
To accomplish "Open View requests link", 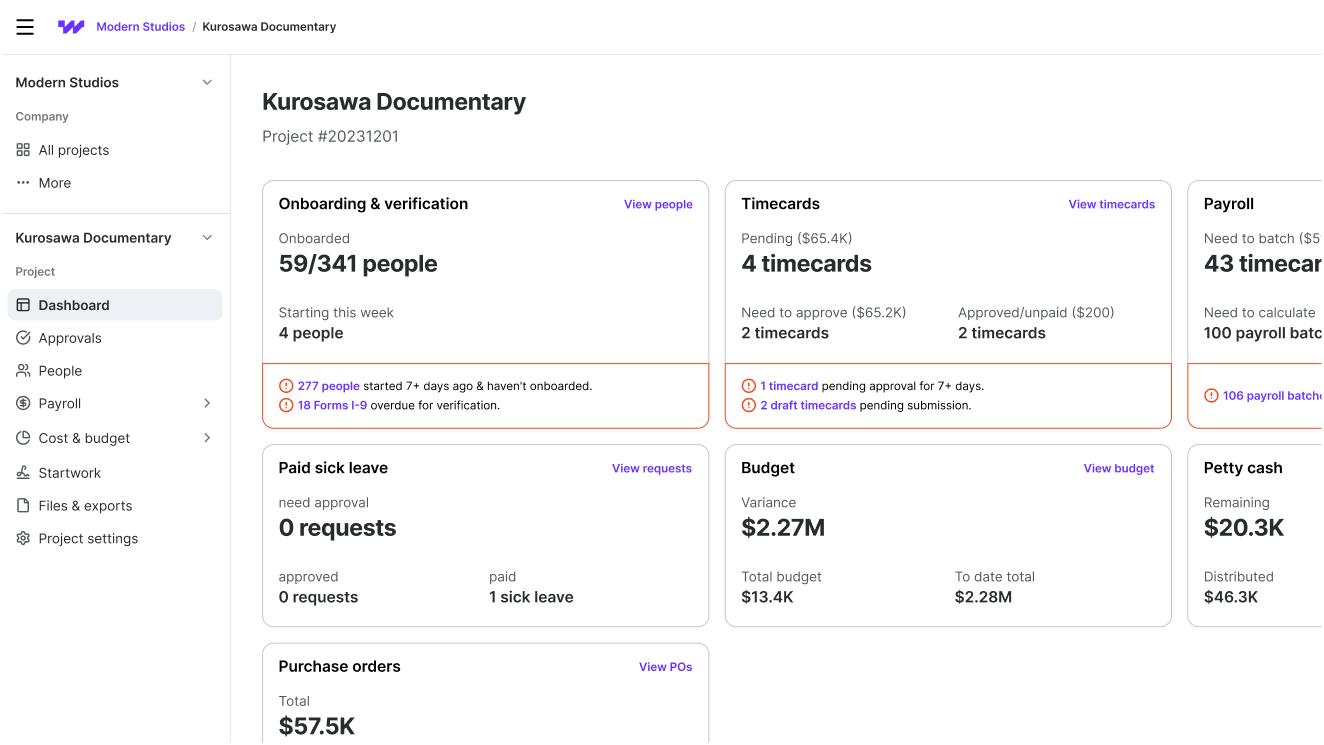I will 652,468.
